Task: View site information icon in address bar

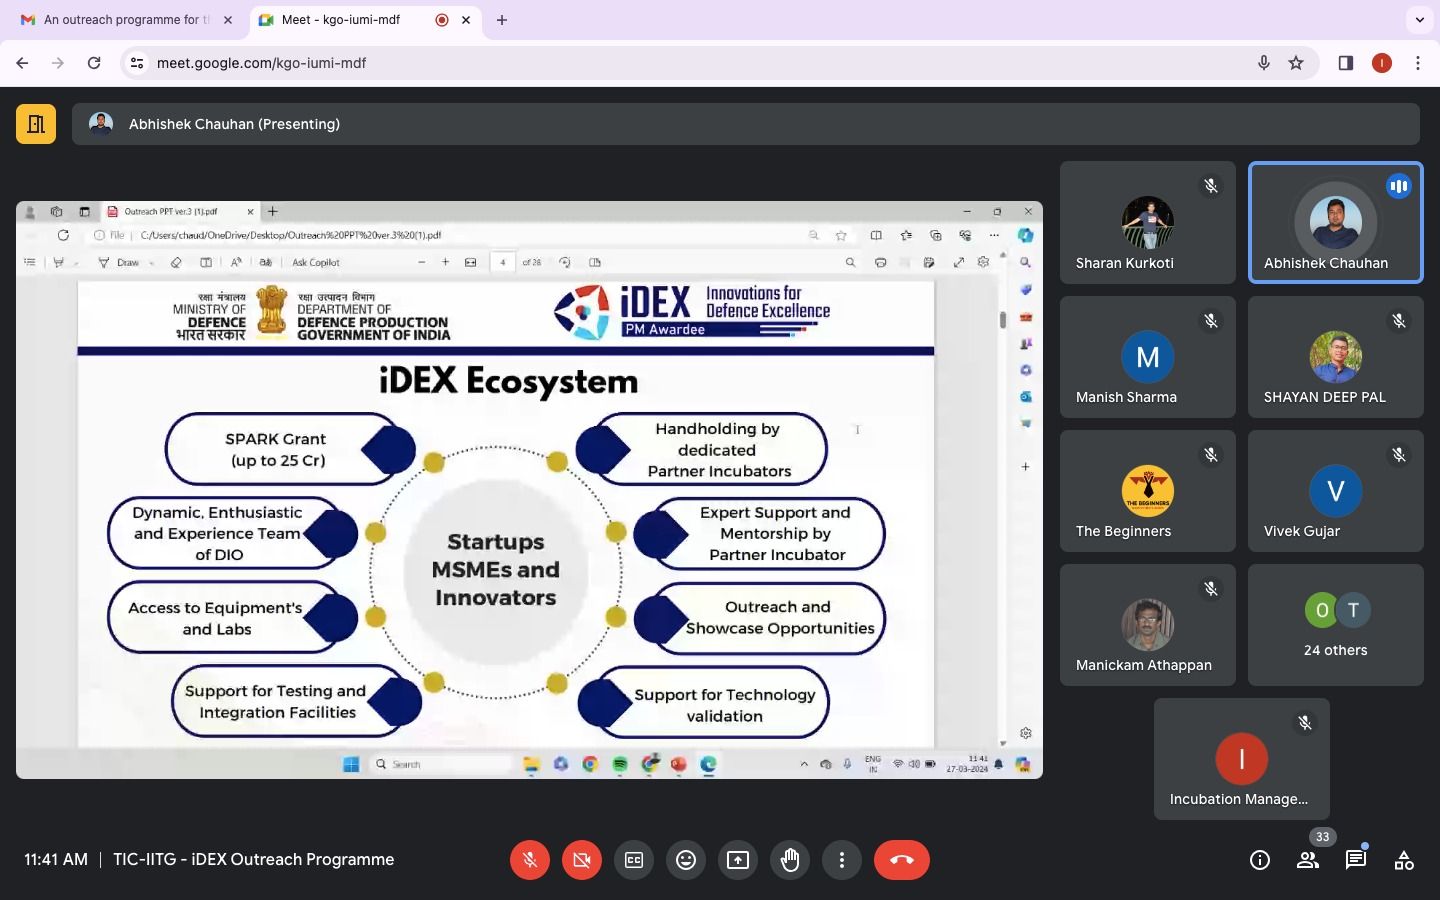Action: point(137,63)
